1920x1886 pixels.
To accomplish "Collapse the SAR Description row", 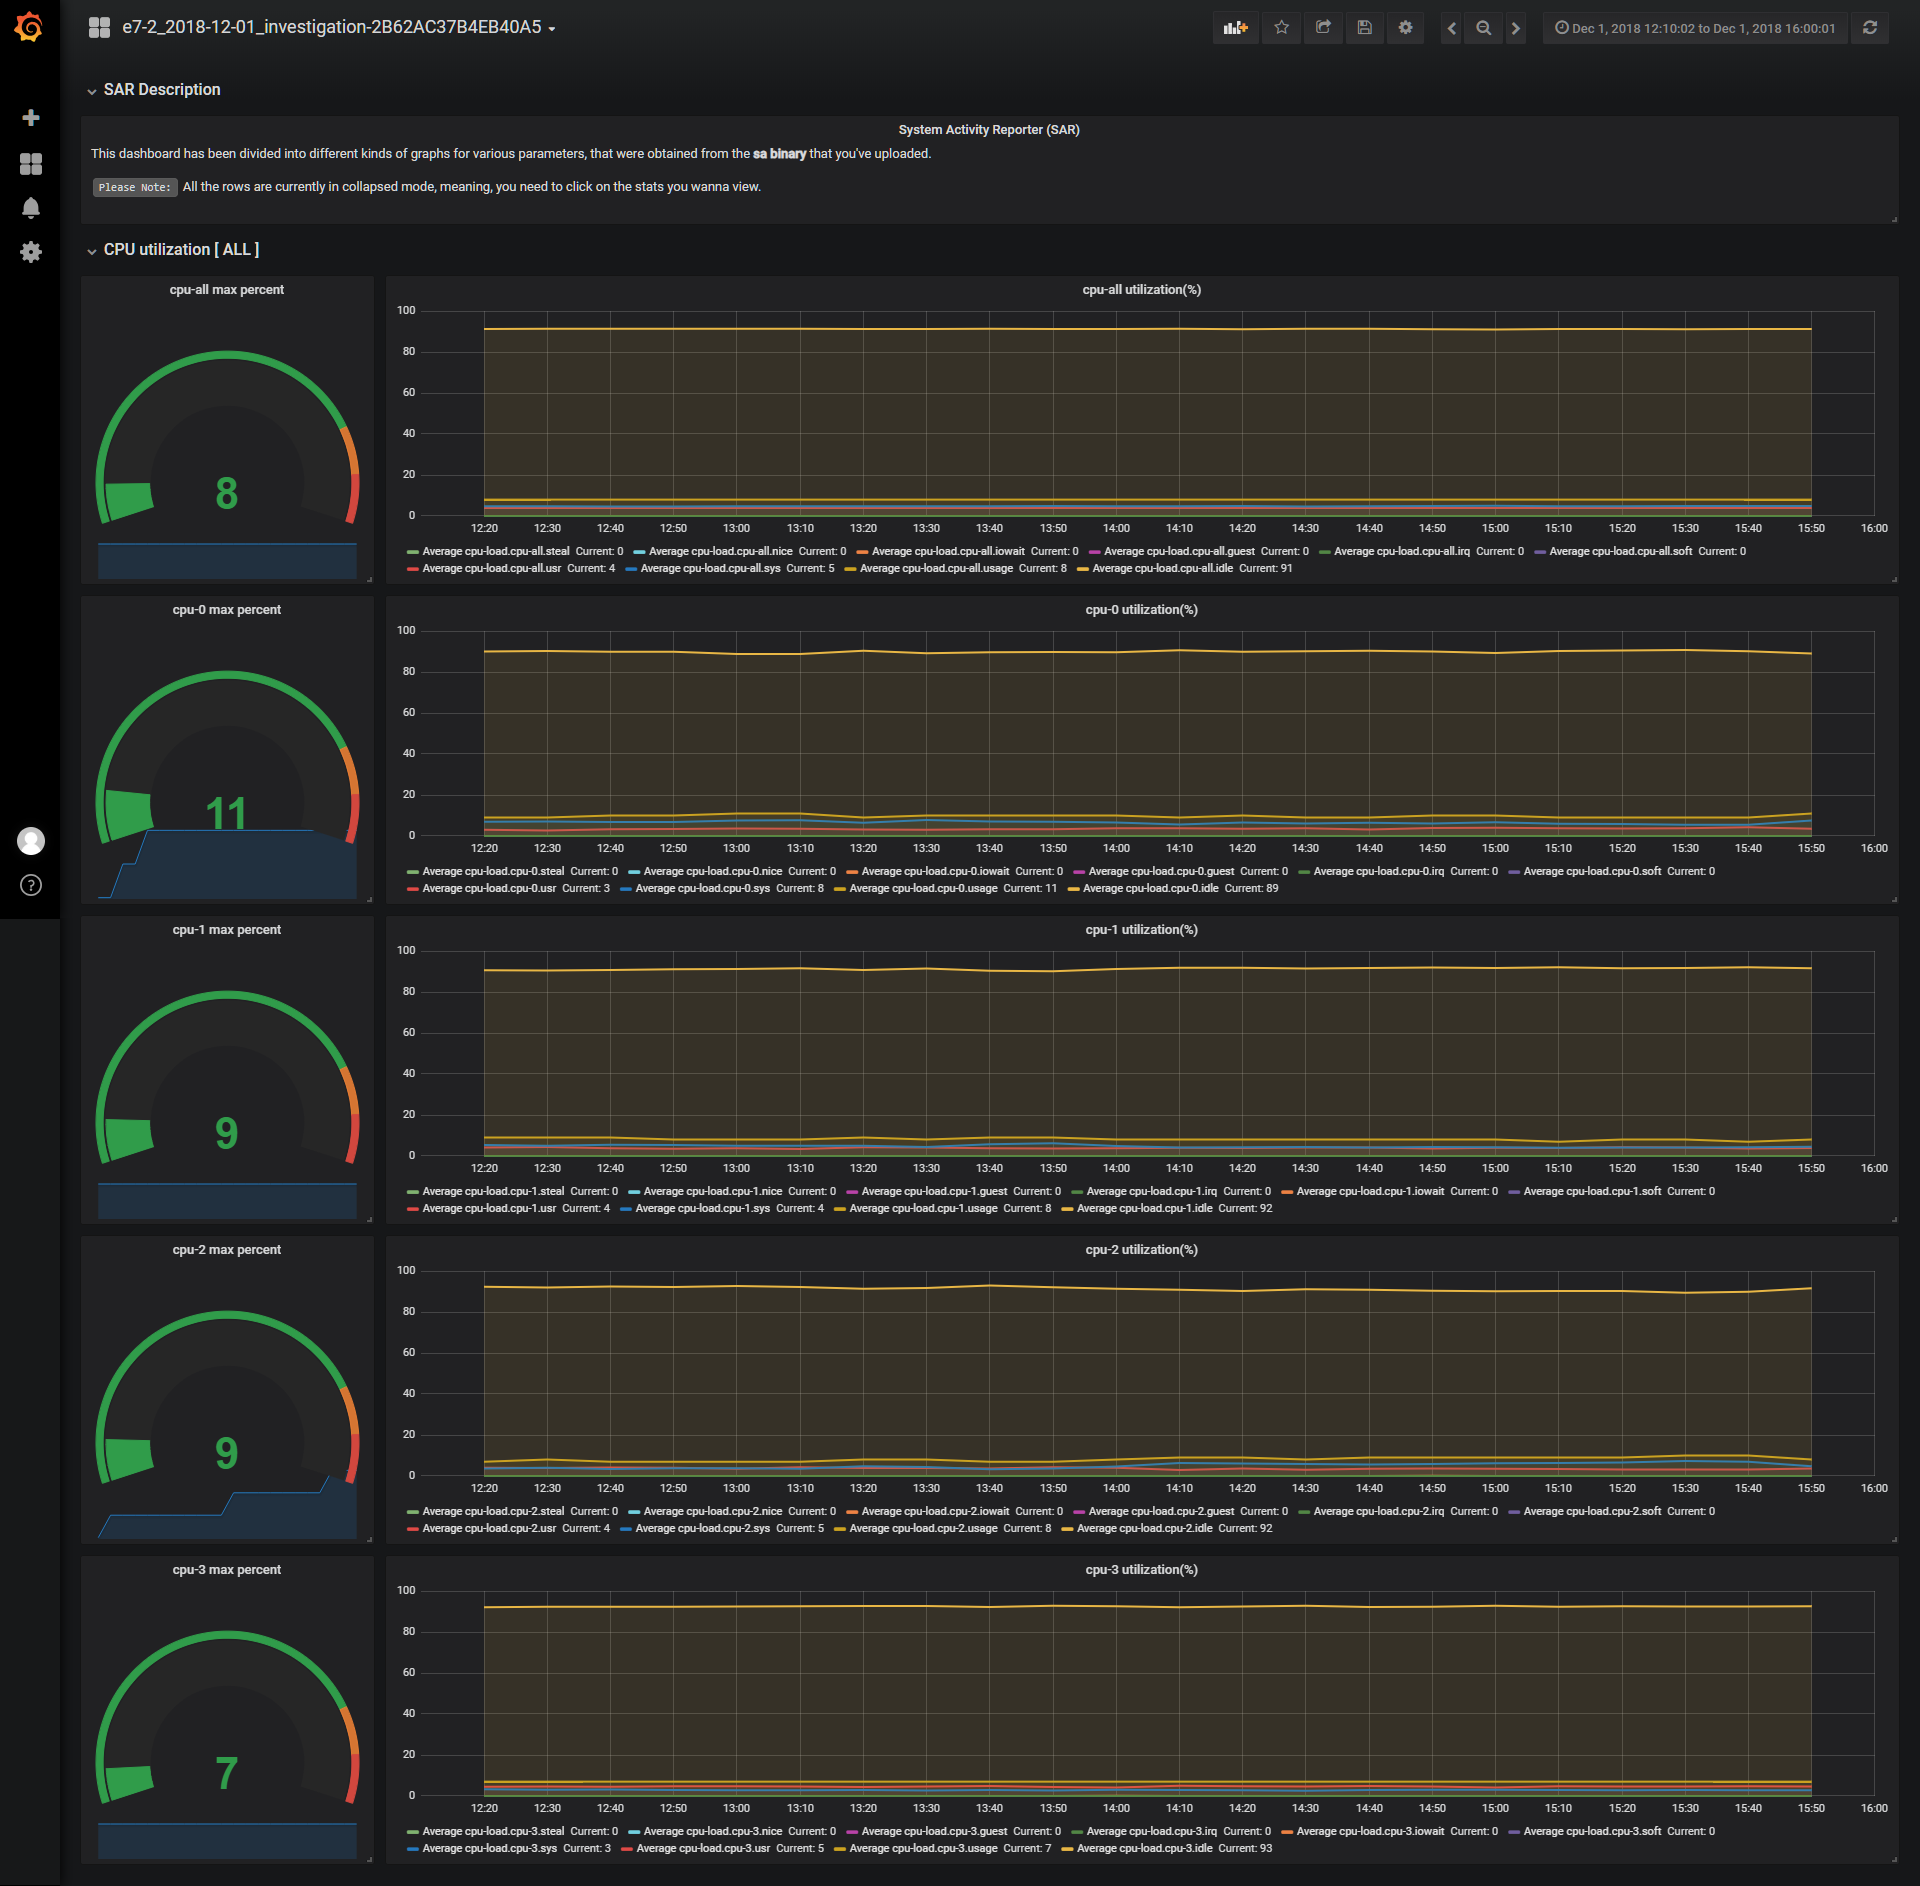I will coord(161,90).
